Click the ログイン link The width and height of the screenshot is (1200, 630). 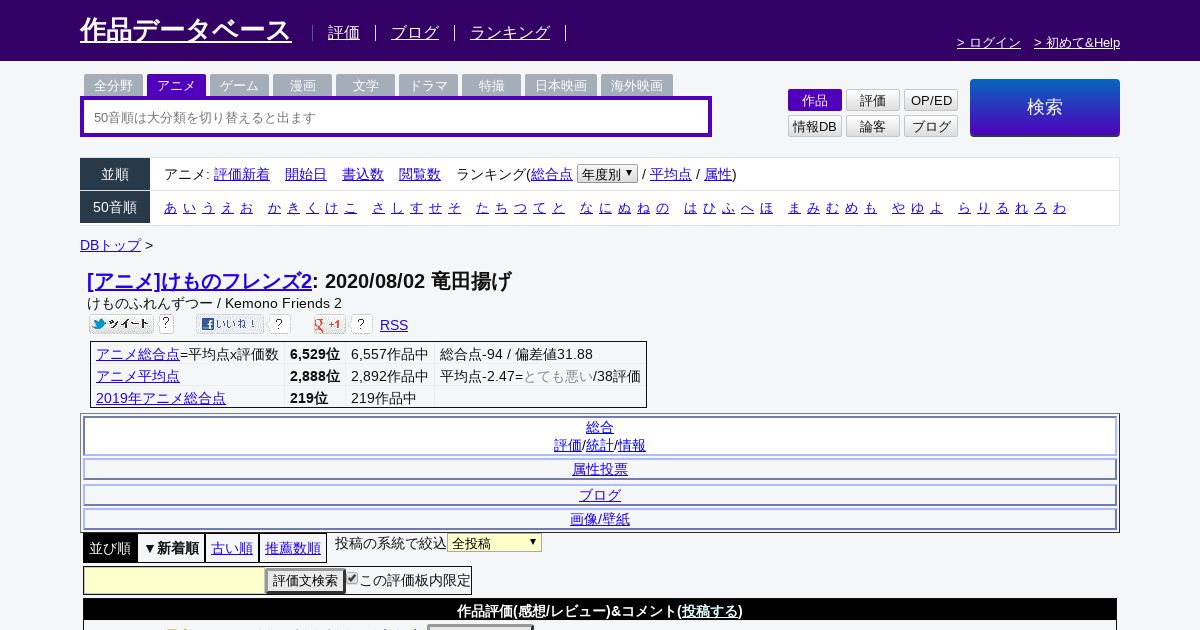(989, 42)
